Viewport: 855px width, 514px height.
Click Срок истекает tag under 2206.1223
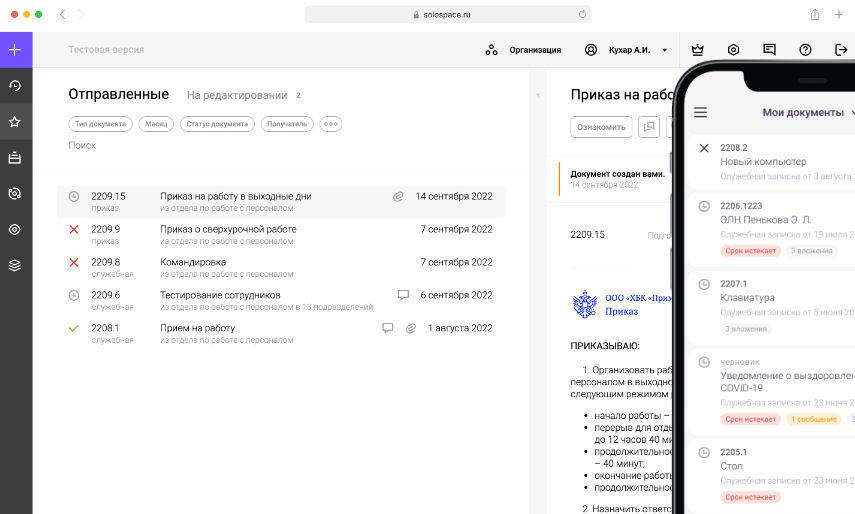[750, 251]
